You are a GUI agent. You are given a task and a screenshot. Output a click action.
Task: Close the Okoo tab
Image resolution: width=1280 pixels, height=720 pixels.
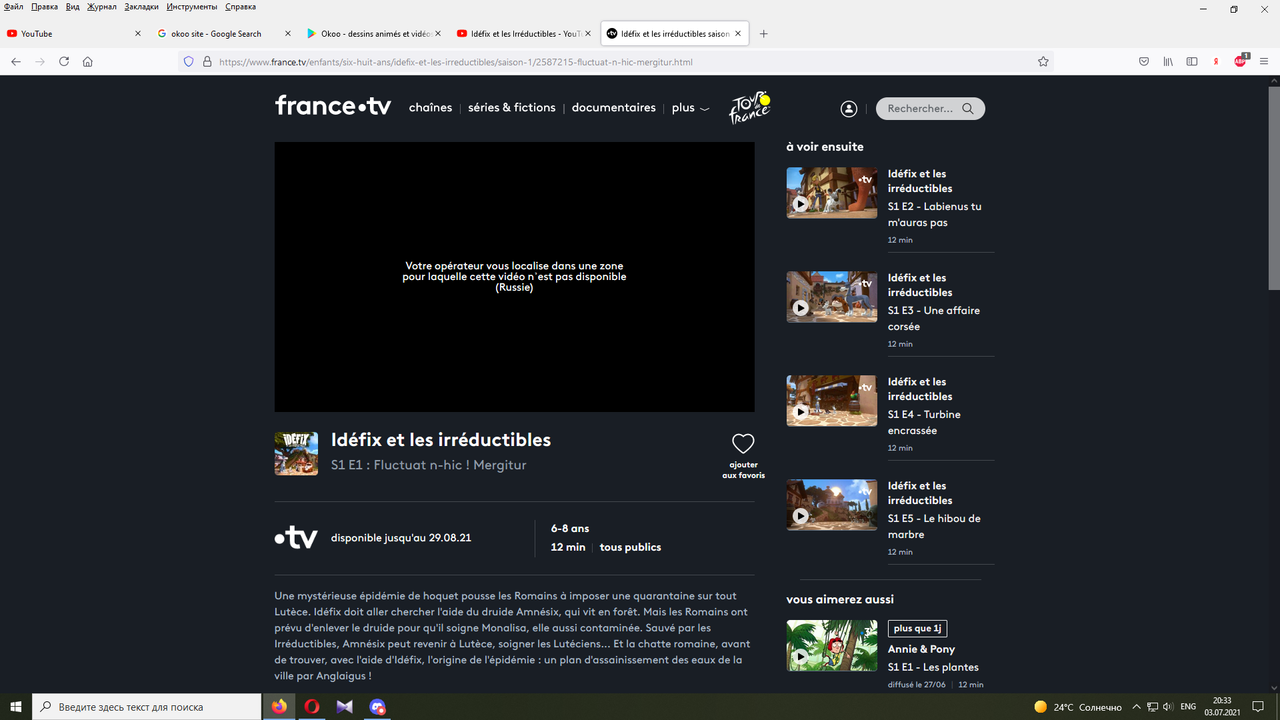[438, 33]
